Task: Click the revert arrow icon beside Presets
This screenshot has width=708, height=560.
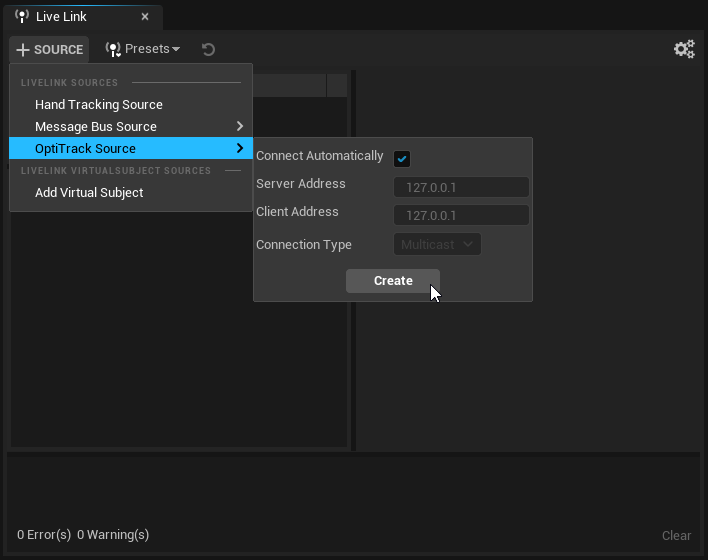Action: tap(208, 49)
